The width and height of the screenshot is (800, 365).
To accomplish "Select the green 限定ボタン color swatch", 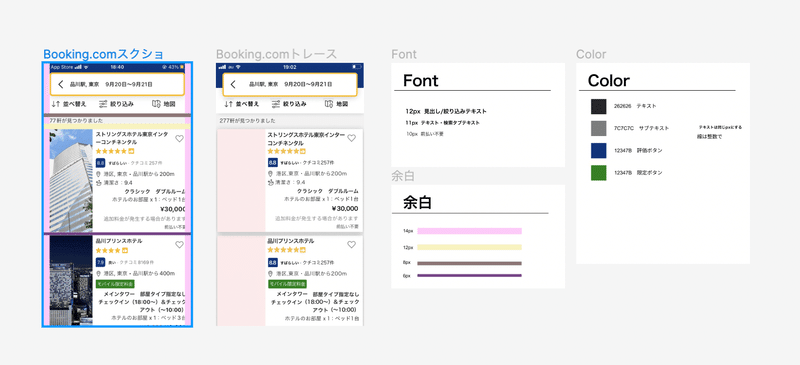I will (x=598, y=173).
